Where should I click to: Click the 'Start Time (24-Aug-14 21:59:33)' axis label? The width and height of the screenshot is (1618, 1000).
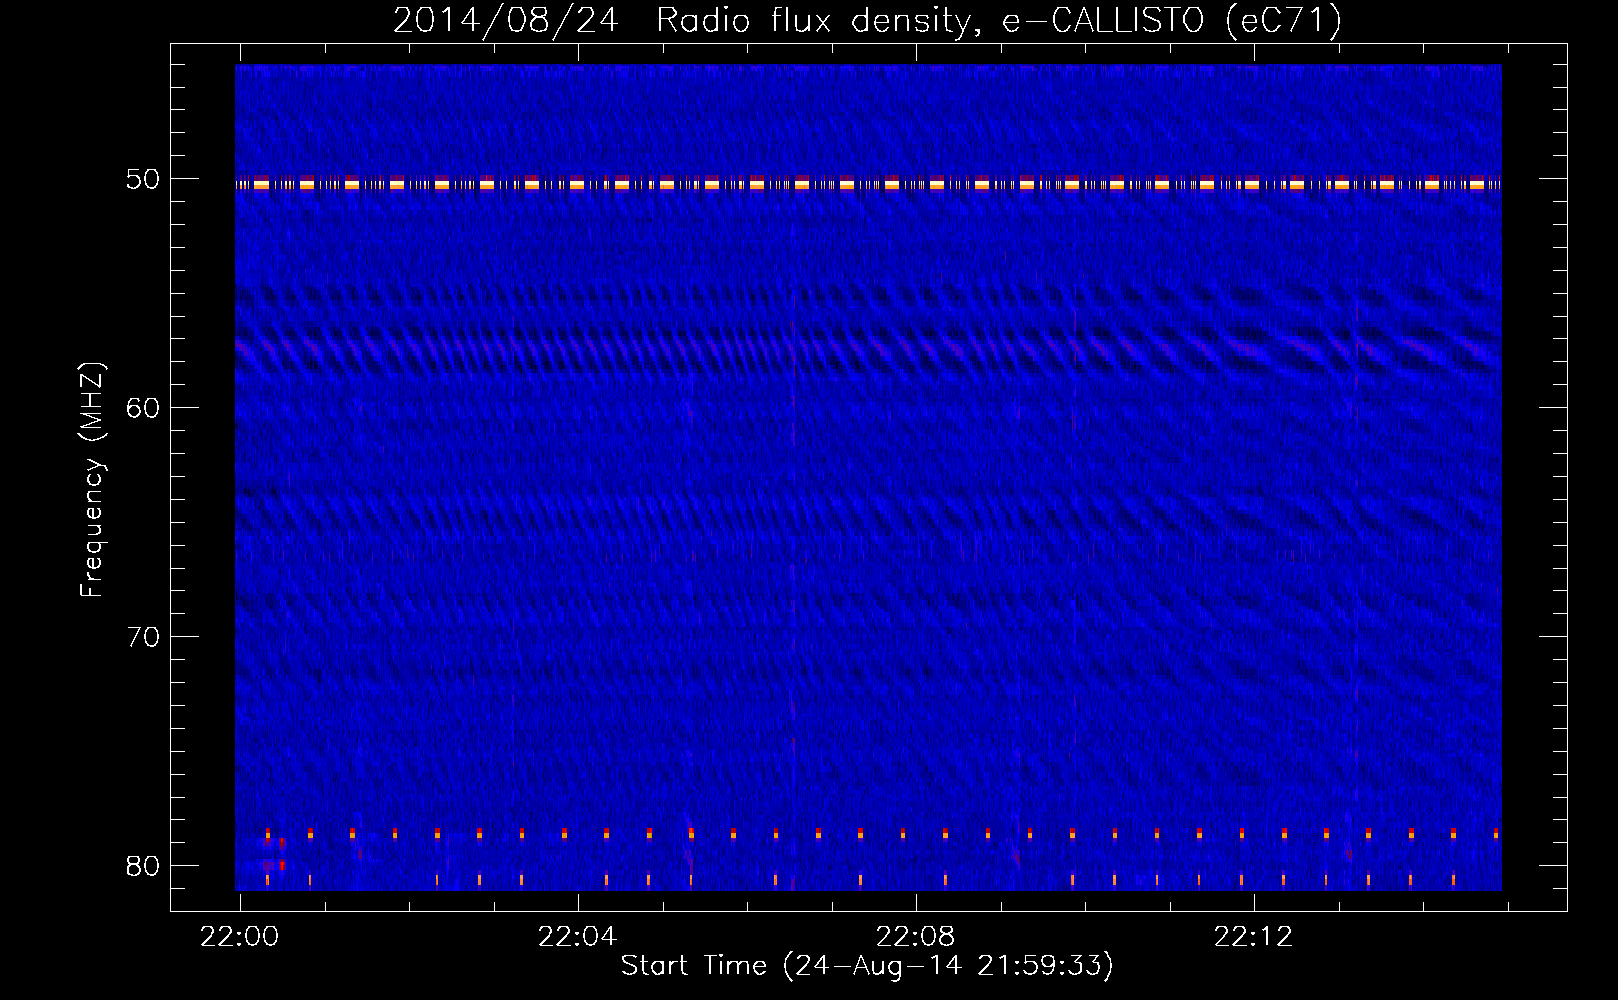pyautogui.click(x=867, y=966)
